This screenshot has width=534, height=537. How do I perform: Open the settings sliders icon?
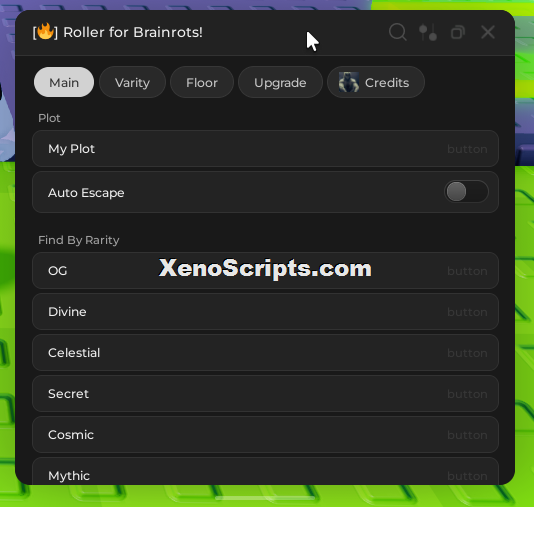pos(428,32)
